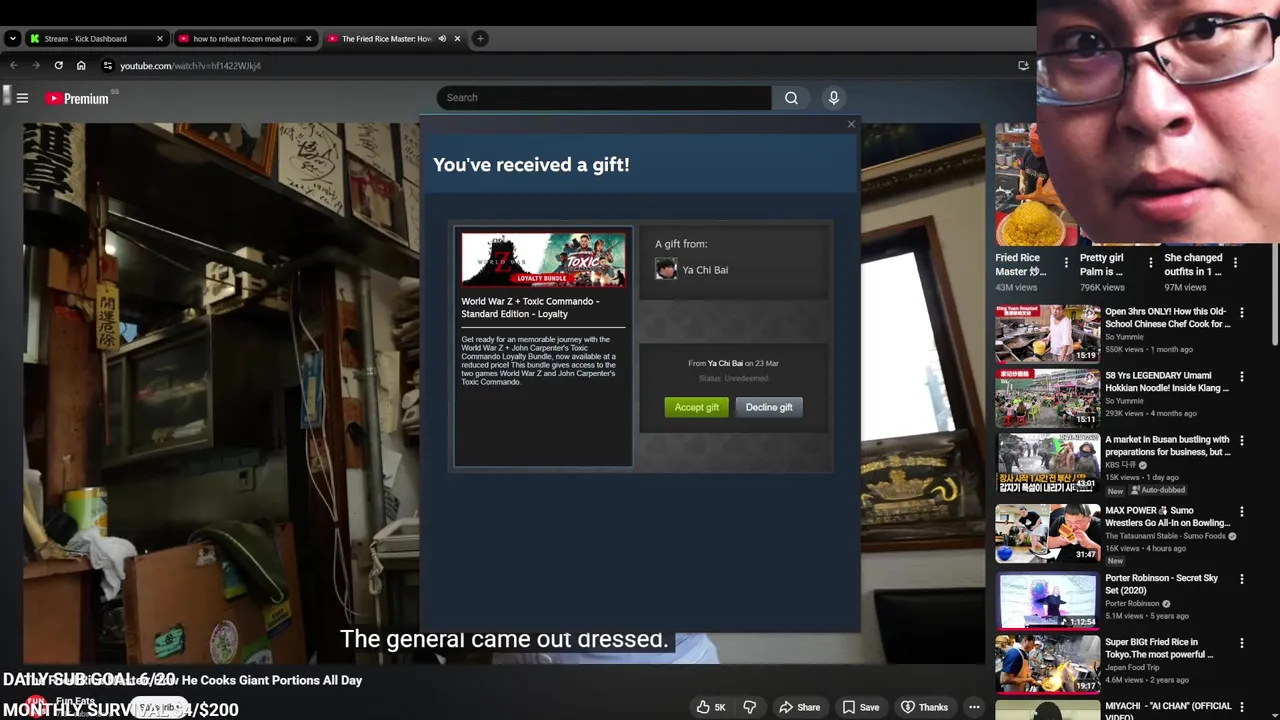View site information icon in address bar

tap(107, 66)
